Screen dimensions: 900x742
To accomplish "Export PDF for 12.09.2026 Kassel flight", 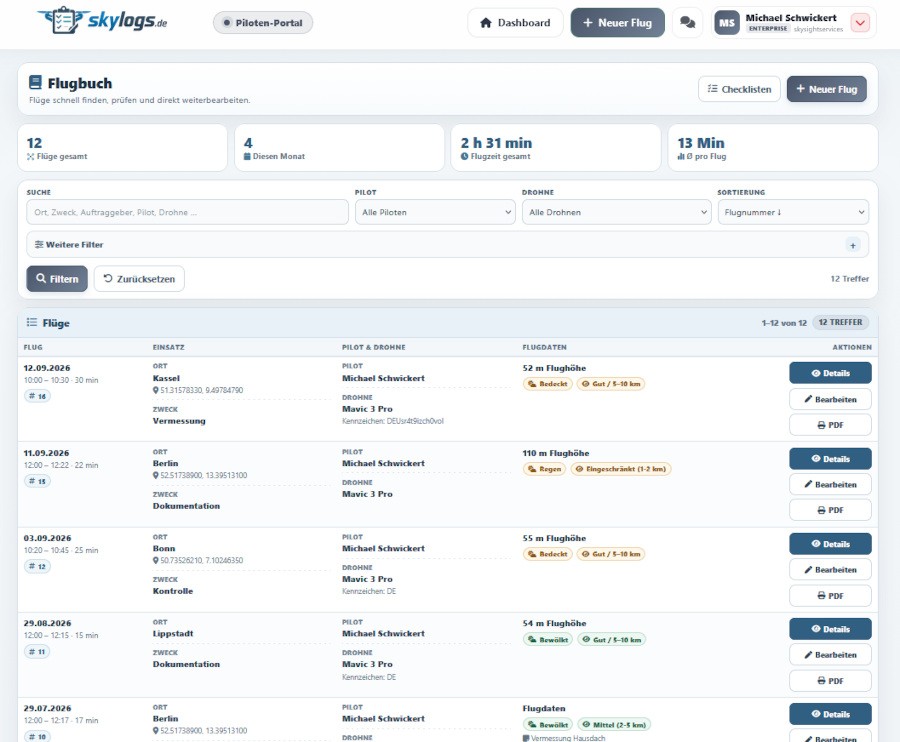I will 830,425.
